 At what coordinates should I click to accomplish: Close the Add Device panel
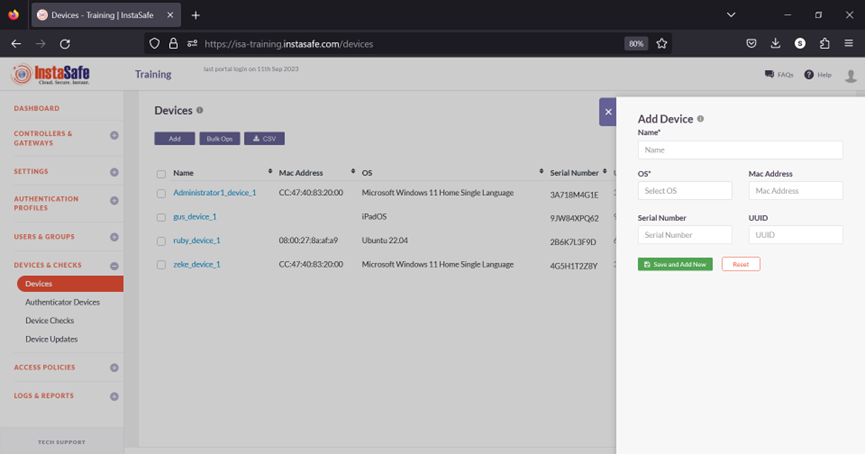pos(608,112)
